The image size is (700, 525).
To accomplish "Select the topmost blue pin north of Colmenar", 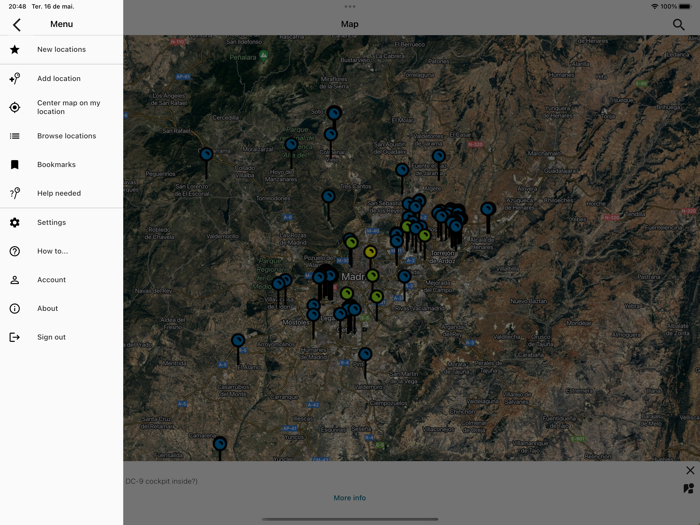I will tap(334, 113).
